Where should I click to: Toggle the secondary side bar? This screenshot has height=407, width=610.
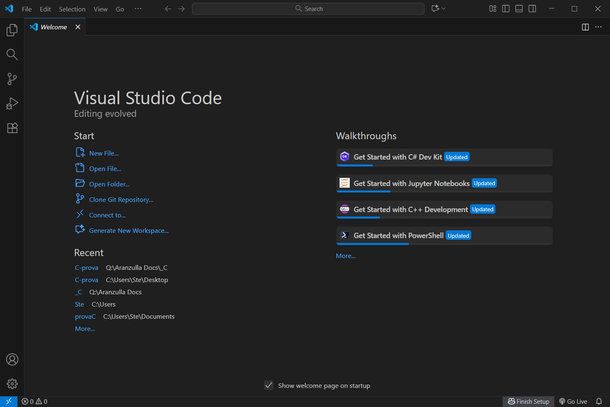coord(532,9)
